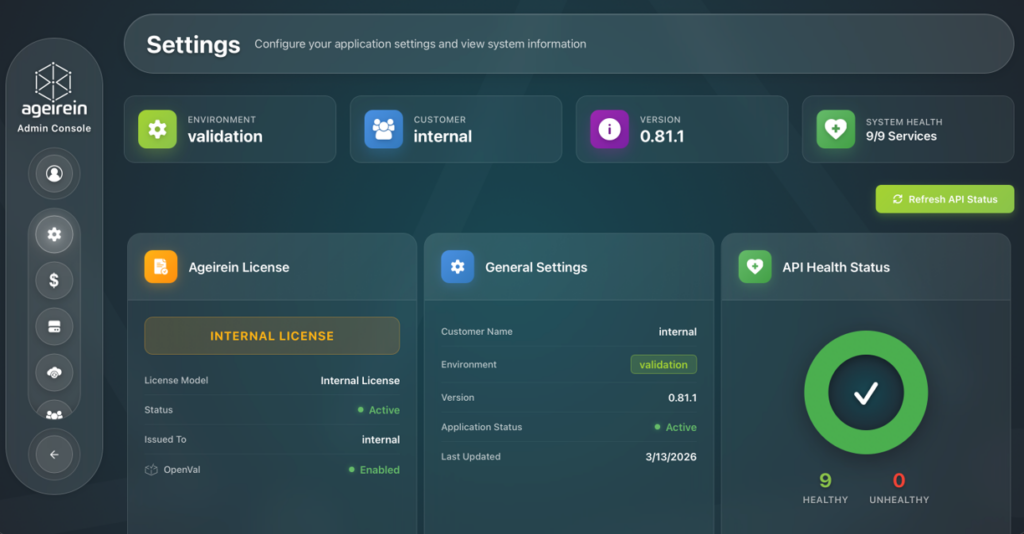Click the validation environment badge
The image size is (1024, 534).
[663, 365]
